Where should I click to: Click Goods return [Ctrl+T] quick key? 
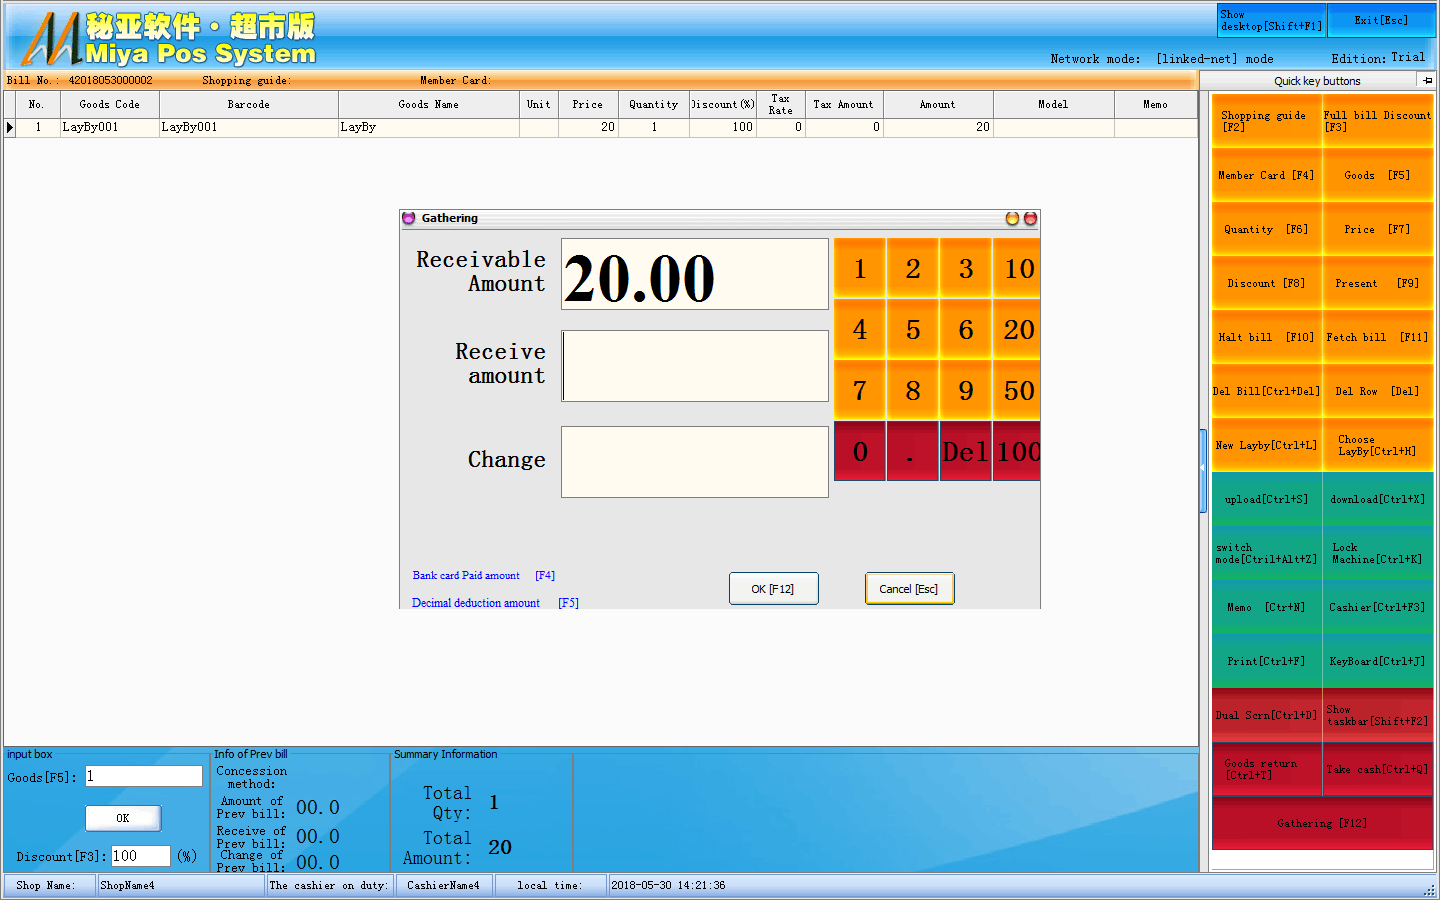pos(1266,769)
